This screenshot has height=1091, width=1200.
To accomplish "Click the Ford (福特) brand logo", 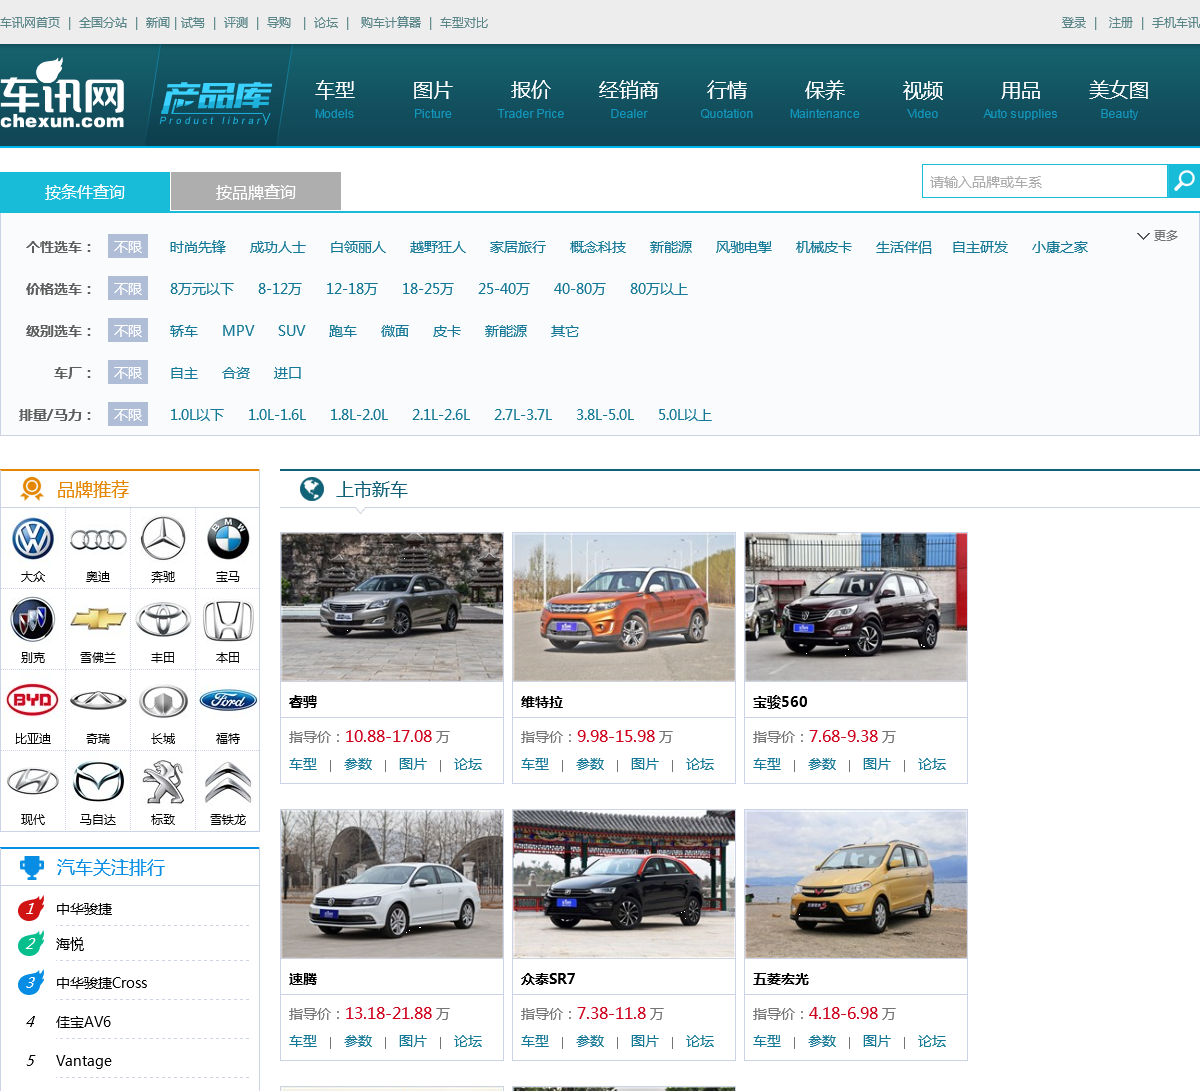I will (x=228, y=701).
